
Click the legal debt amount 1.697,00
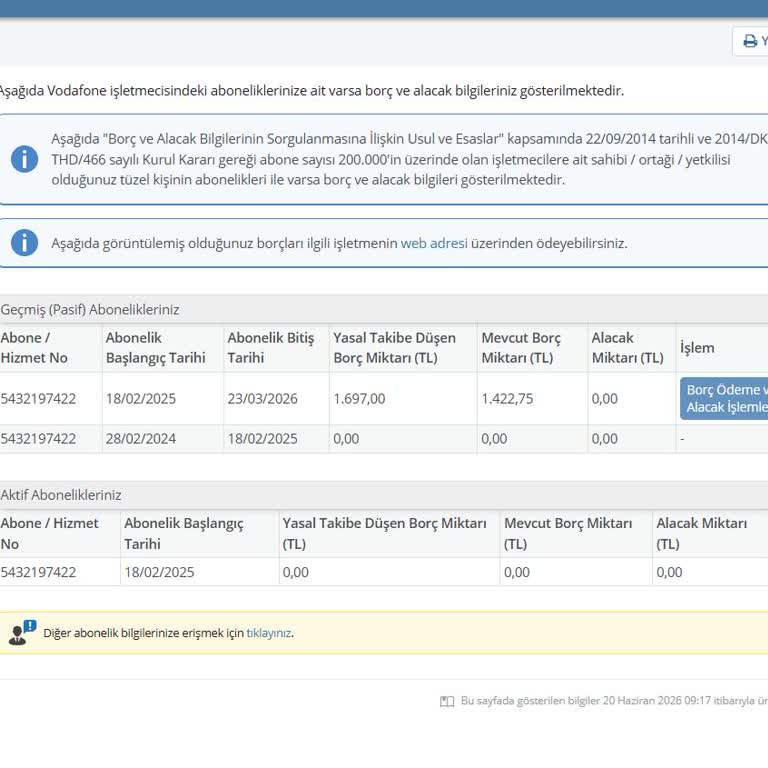(x=359, y=398)
